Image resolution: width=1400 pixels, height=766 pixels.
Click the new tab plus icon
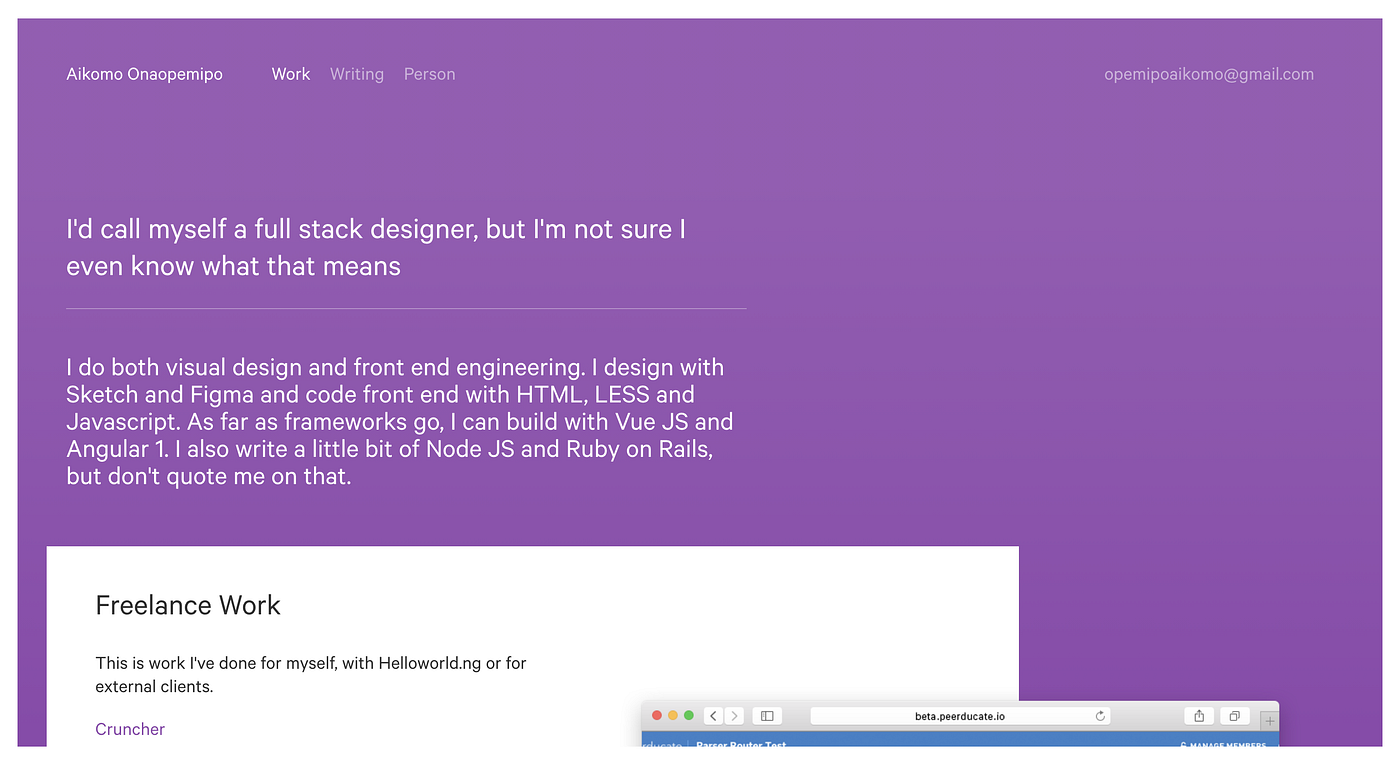click(1270, 720)
